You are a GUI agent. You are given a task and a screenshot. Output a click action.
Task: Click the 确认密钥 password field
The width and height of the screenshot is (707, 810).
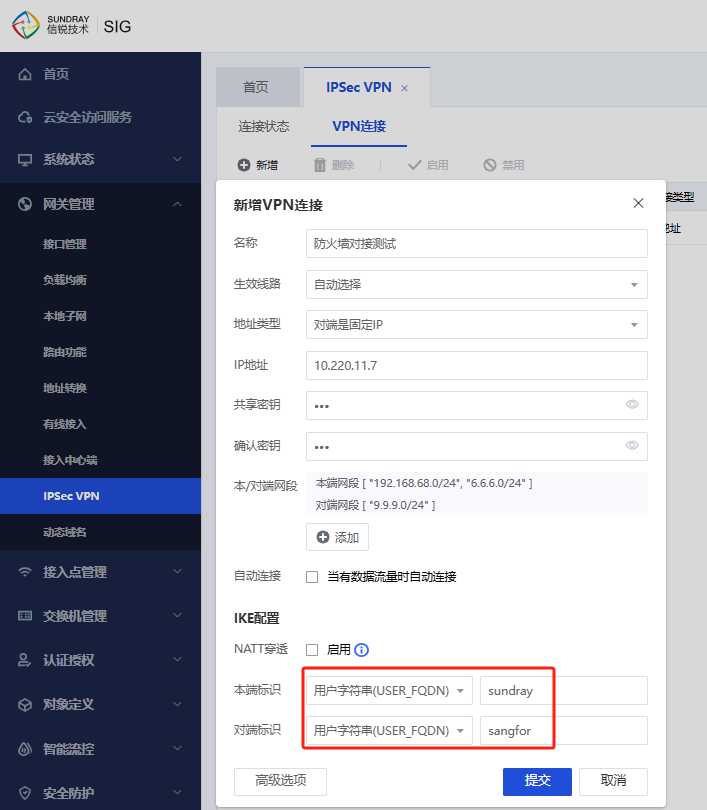point(477,446)
